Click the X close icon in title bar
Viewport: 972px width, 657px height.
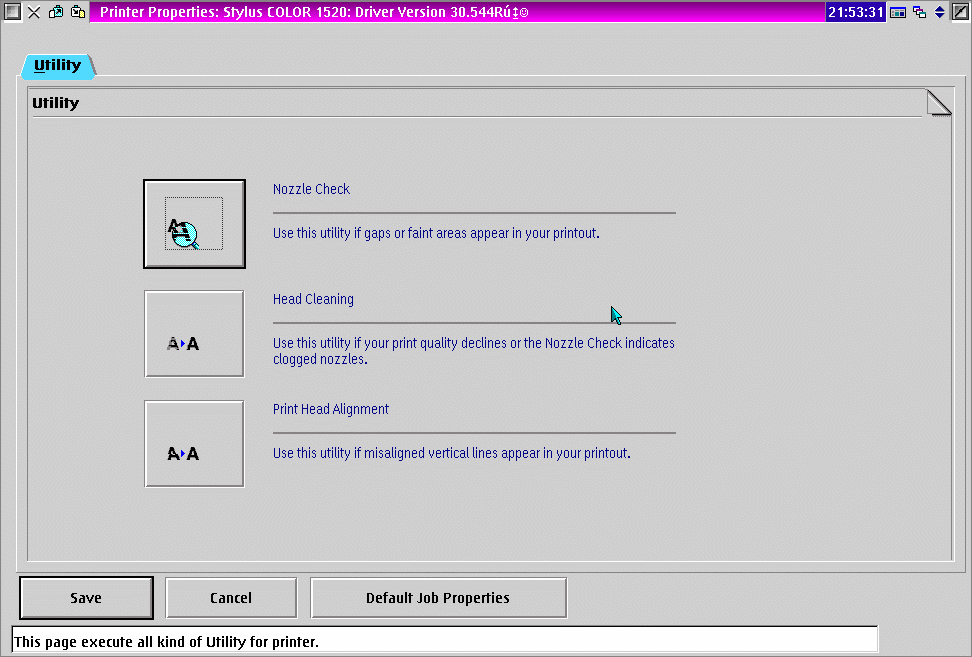point(34,12)
